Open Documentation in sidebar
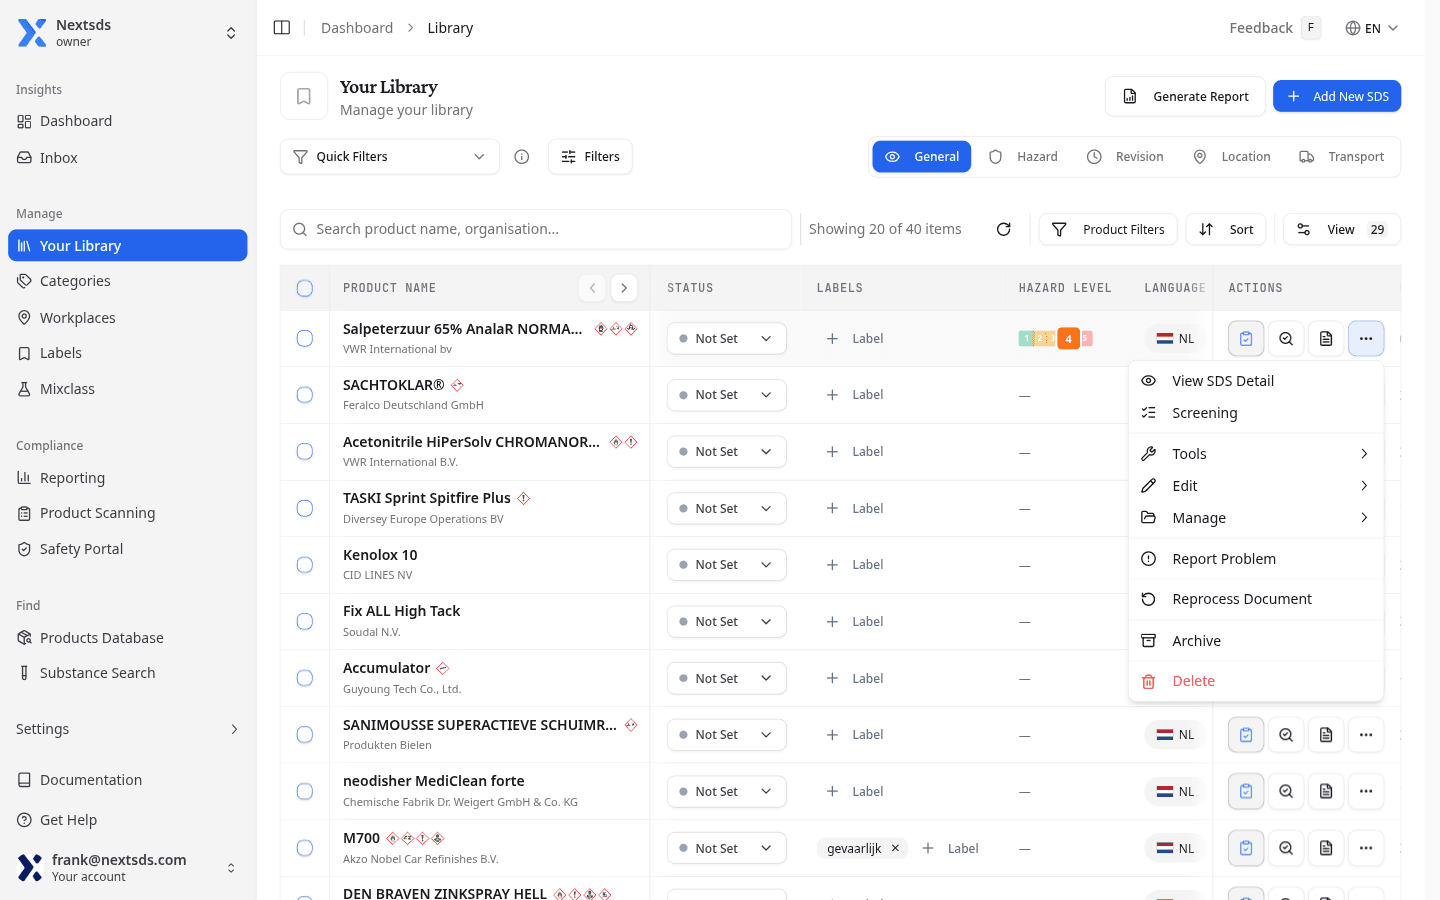1440x900 pixels. tap(128, 780)
